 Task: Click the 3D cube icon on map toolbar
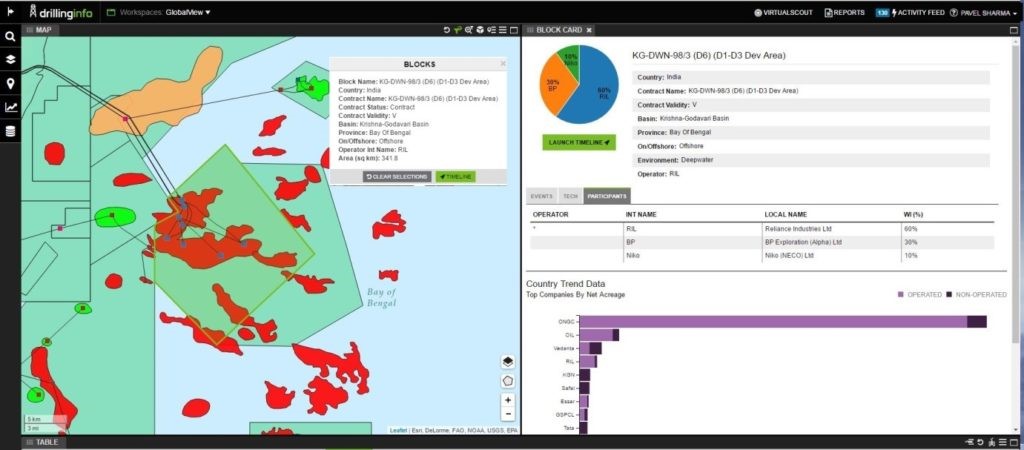coord(480,30)
